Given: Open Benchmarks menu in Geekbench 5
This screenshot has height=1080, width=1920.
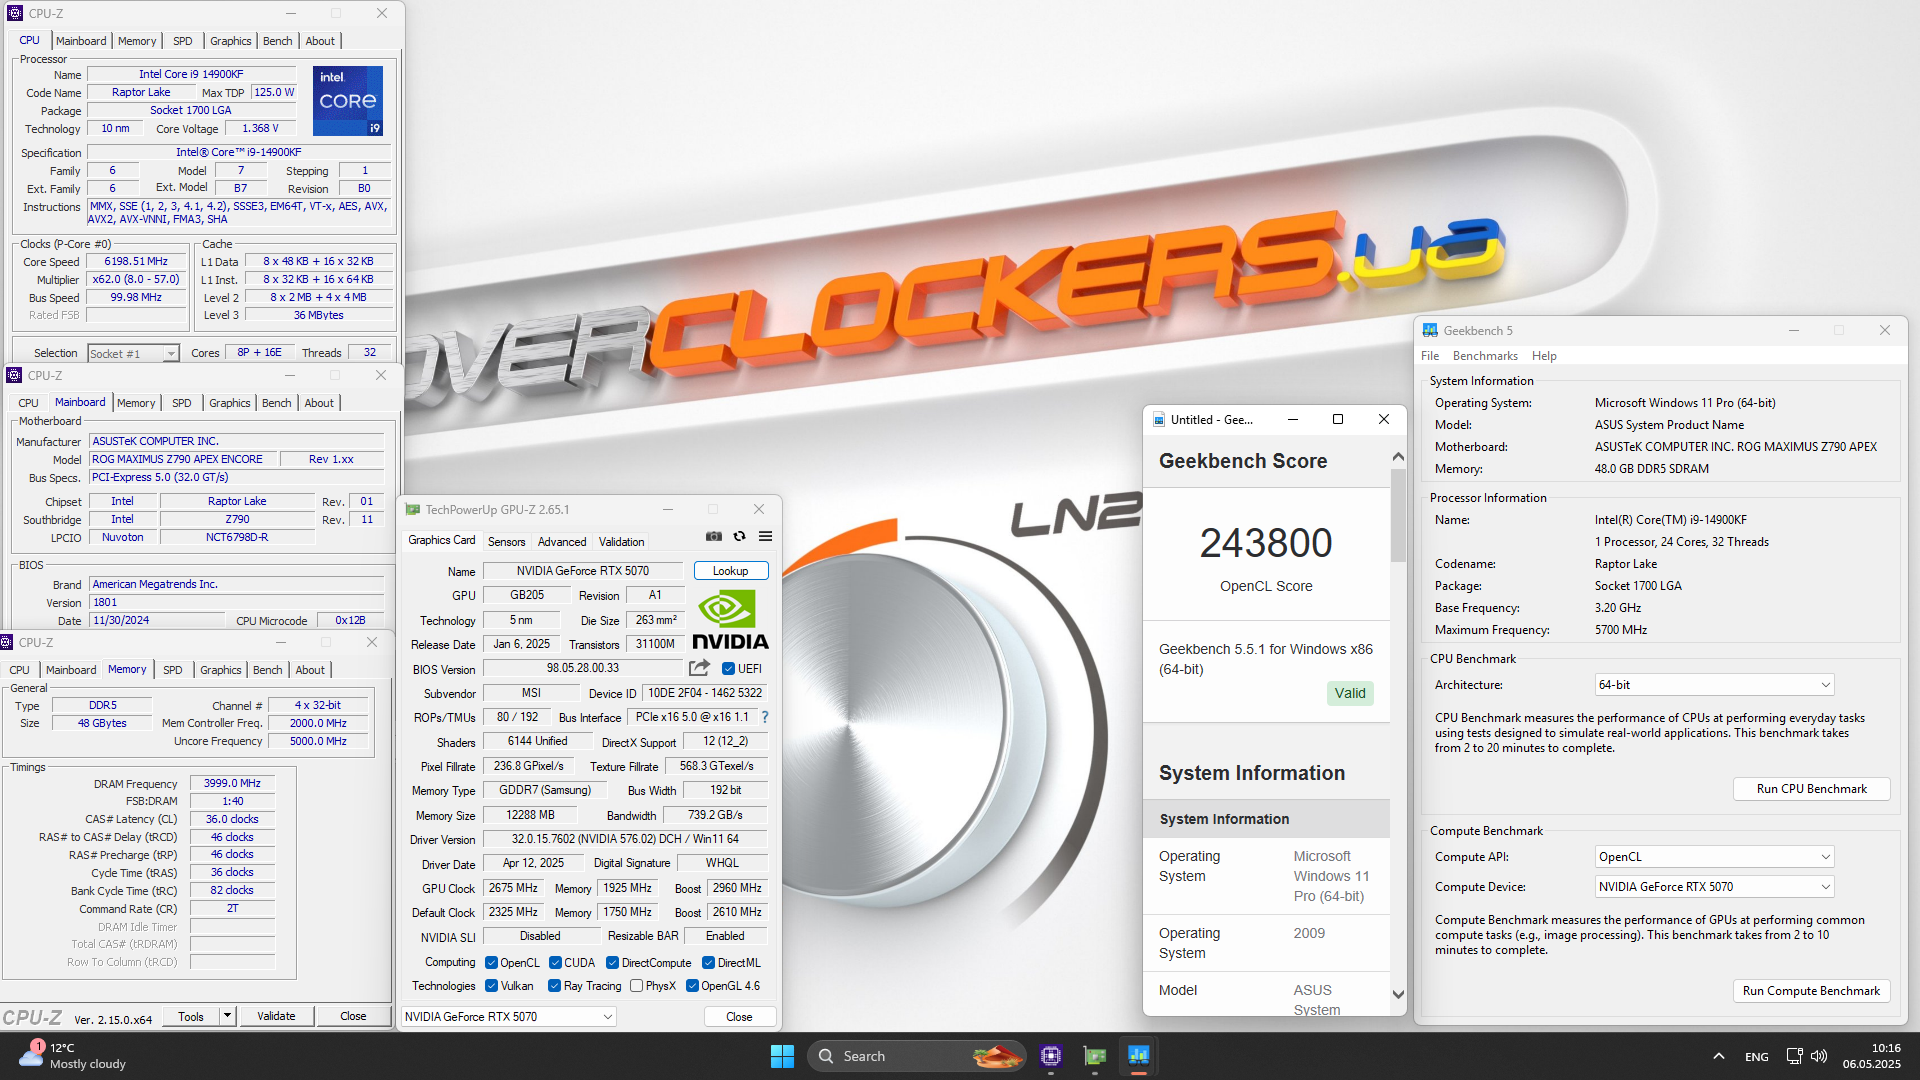Looking at the screenshot, I should click(x=1485, y=356).
